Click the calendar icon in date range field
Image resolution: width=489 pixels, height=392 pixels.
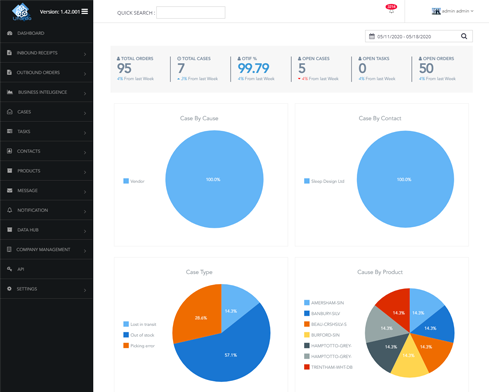[x=372, y=36]
